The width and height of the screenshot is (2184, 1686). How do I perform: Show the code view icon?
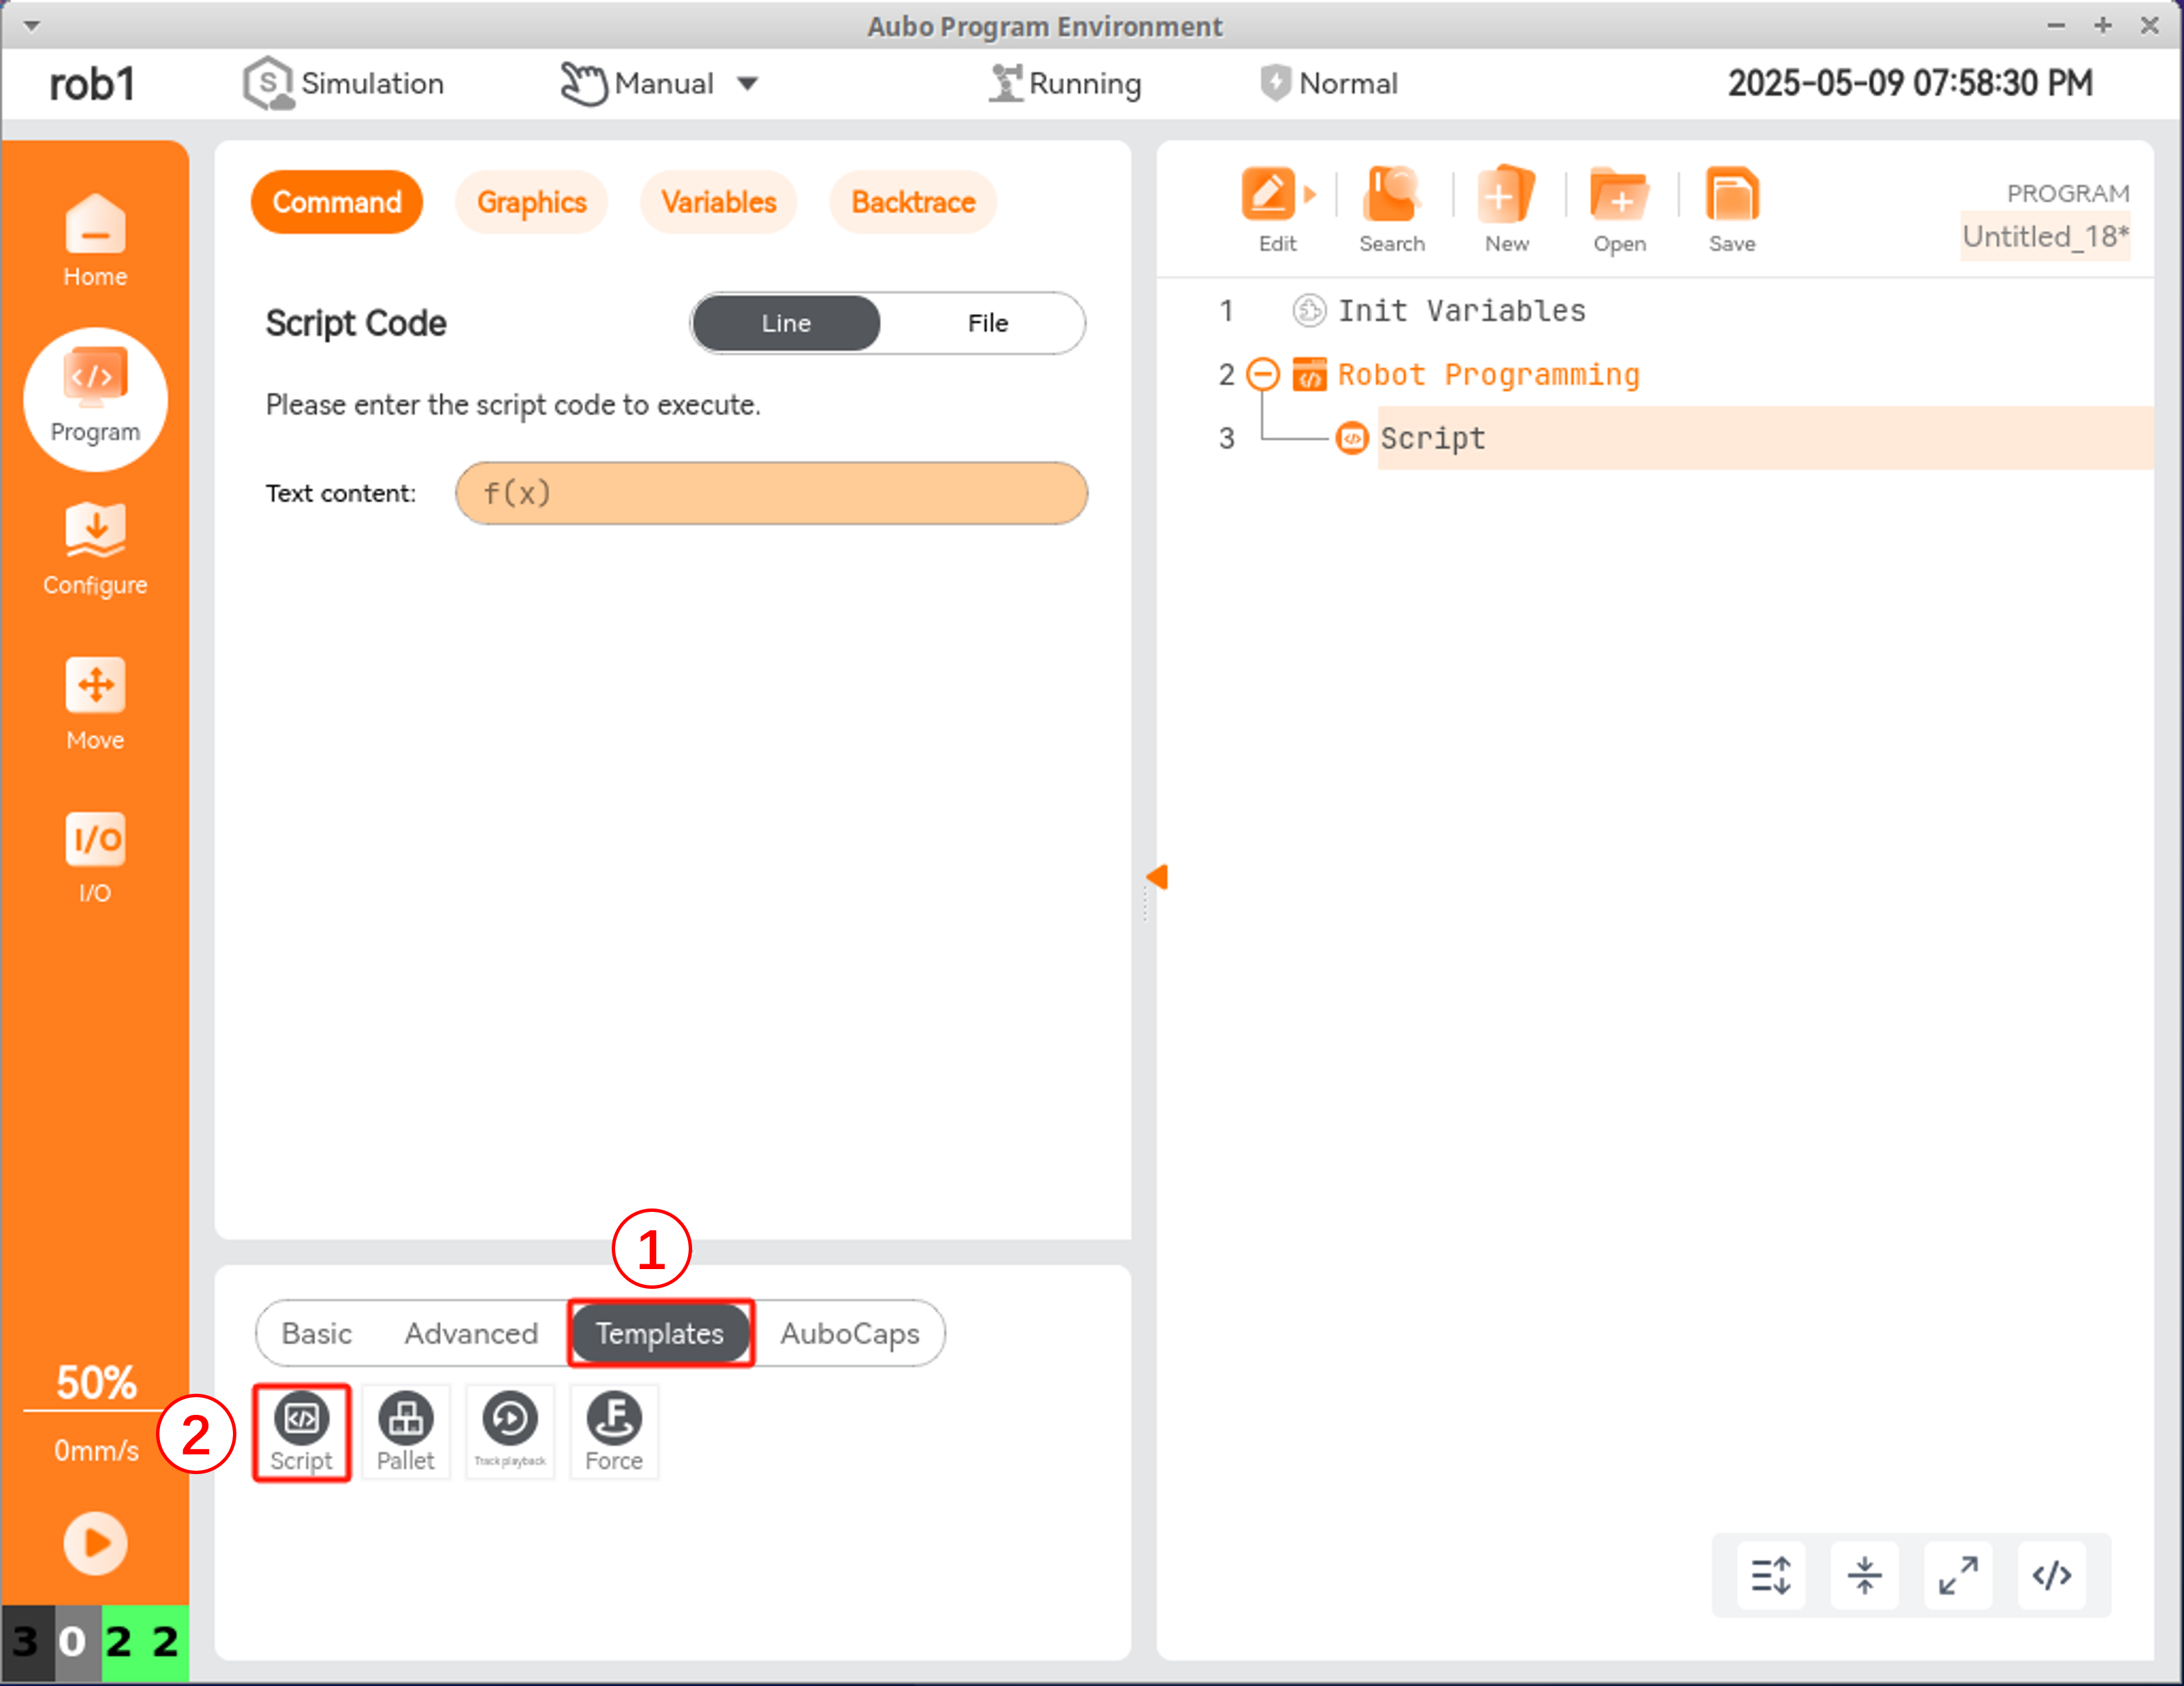2051,1575
